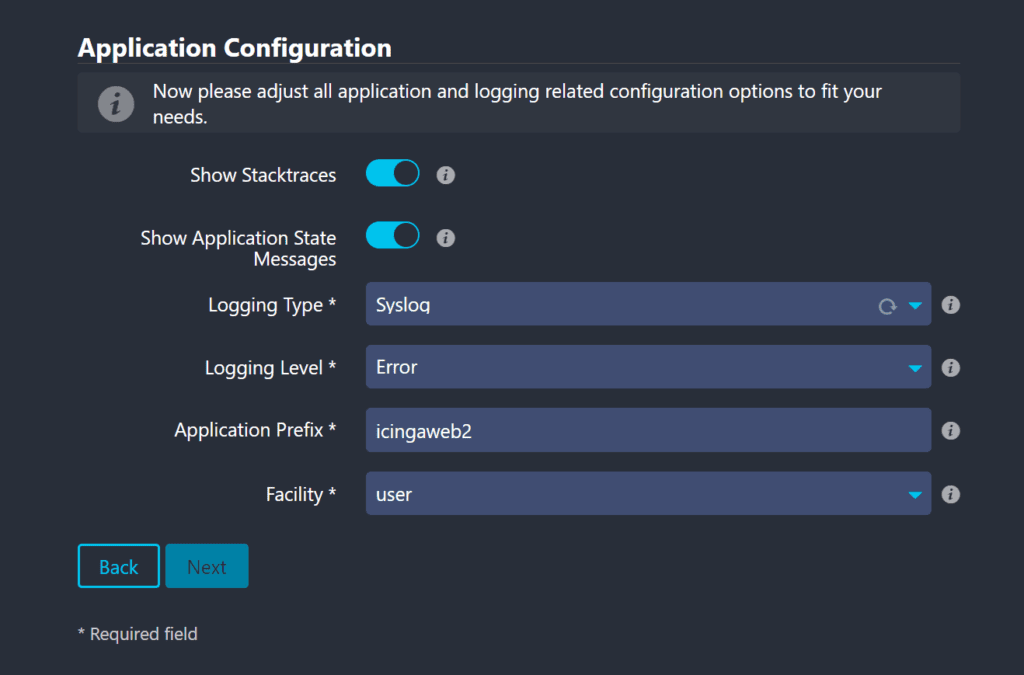Viewport: 1024px width, 675px height.
Task: Click the info icon beside Show Stacktraces
Action: click(x=446, y=175)
